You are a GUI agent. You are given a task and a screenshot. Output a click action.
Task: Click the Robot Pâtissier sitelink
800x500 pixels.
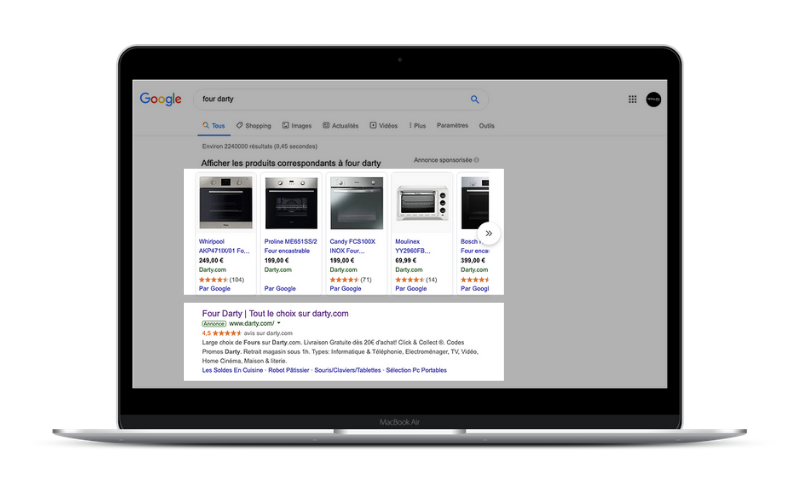click(290, 370)
